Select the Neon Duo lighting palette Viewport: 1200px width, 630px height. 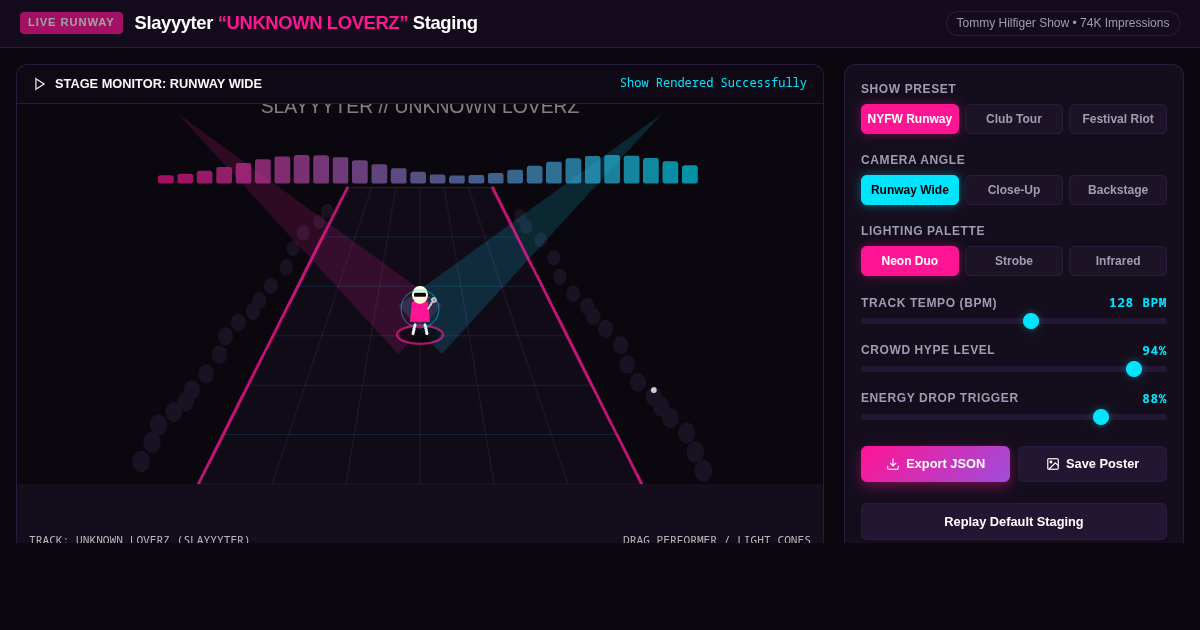click(x=910, y=261)
